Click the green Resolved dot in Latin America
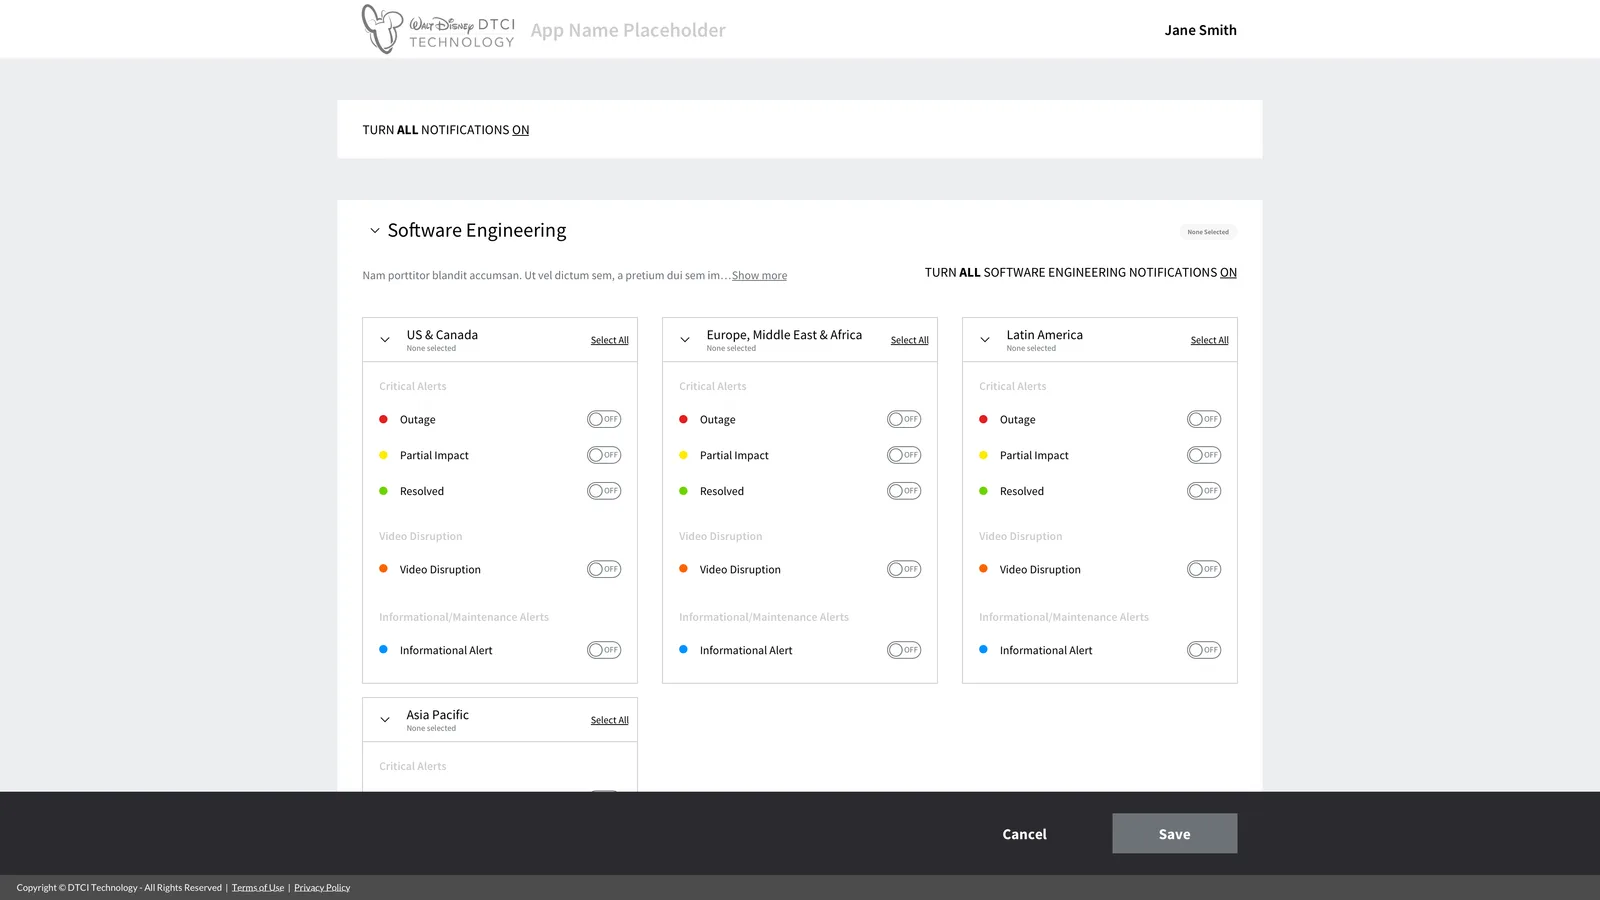The height and width of the screenshot is (900, 1600). [983, 491]
